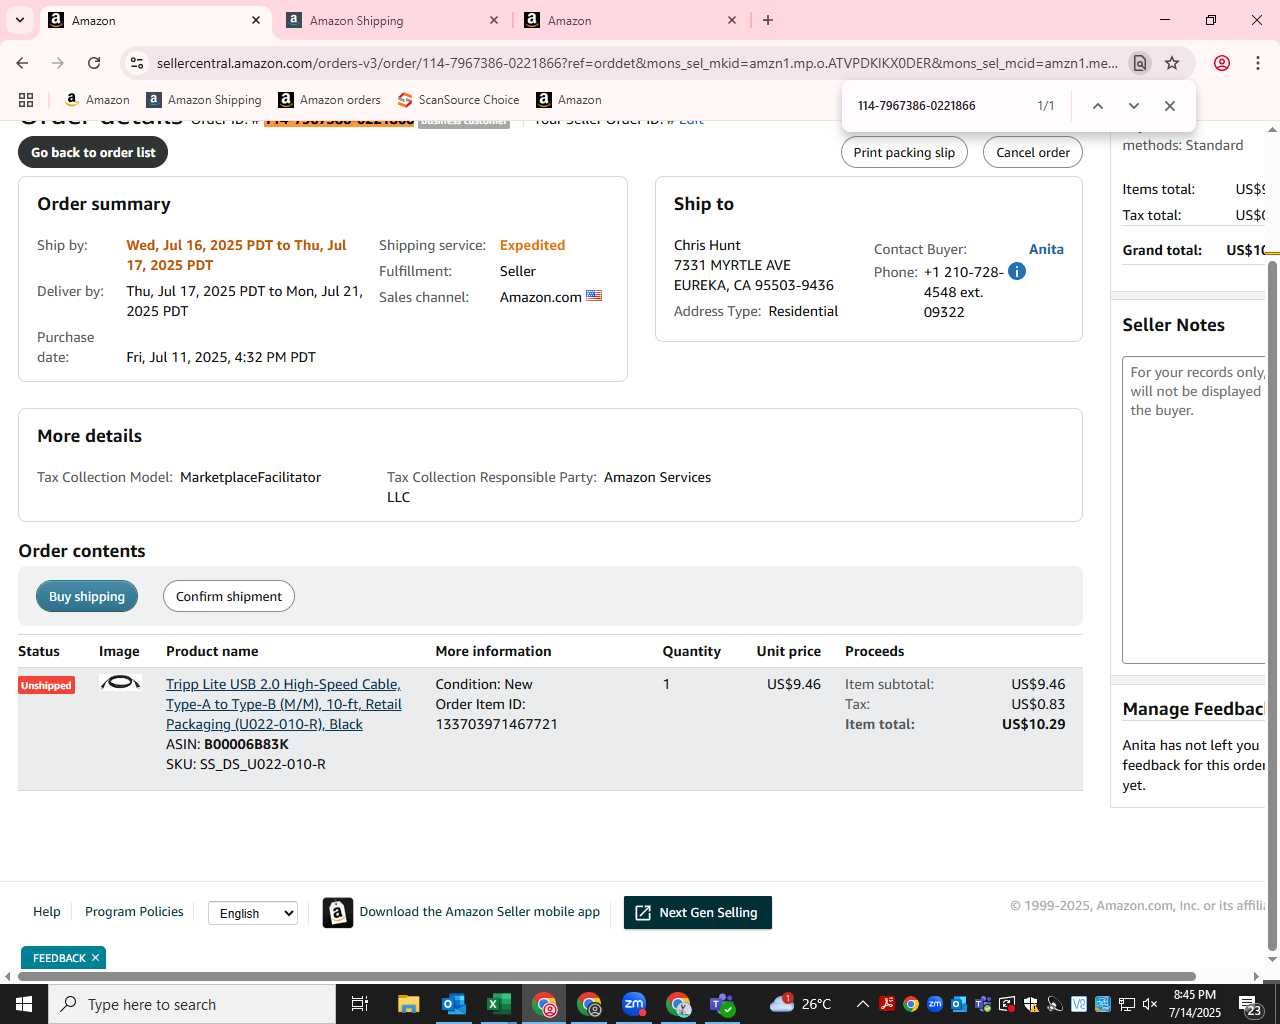The width and height of the screenshot is (1280, 1024).
Task: Open the notification center icon
Action: click(1251, 1004)
